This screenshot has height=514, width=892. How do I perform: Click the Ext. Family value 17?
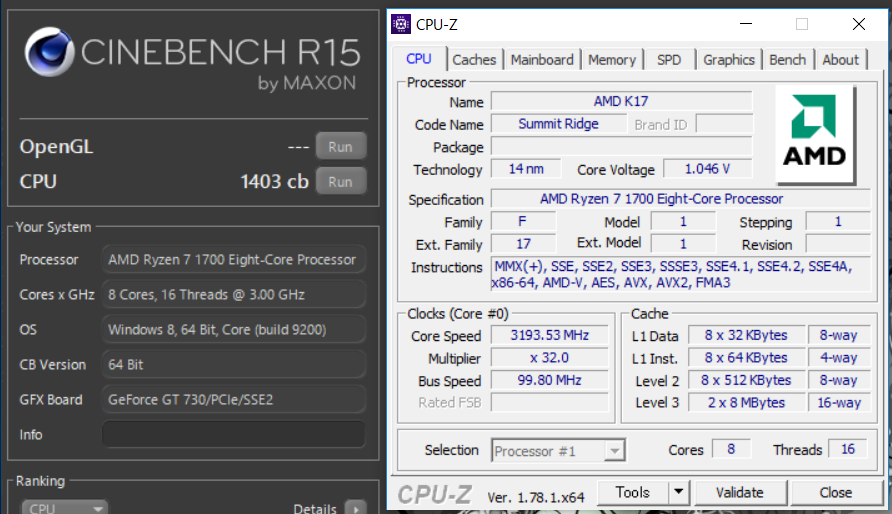(523, 244)
